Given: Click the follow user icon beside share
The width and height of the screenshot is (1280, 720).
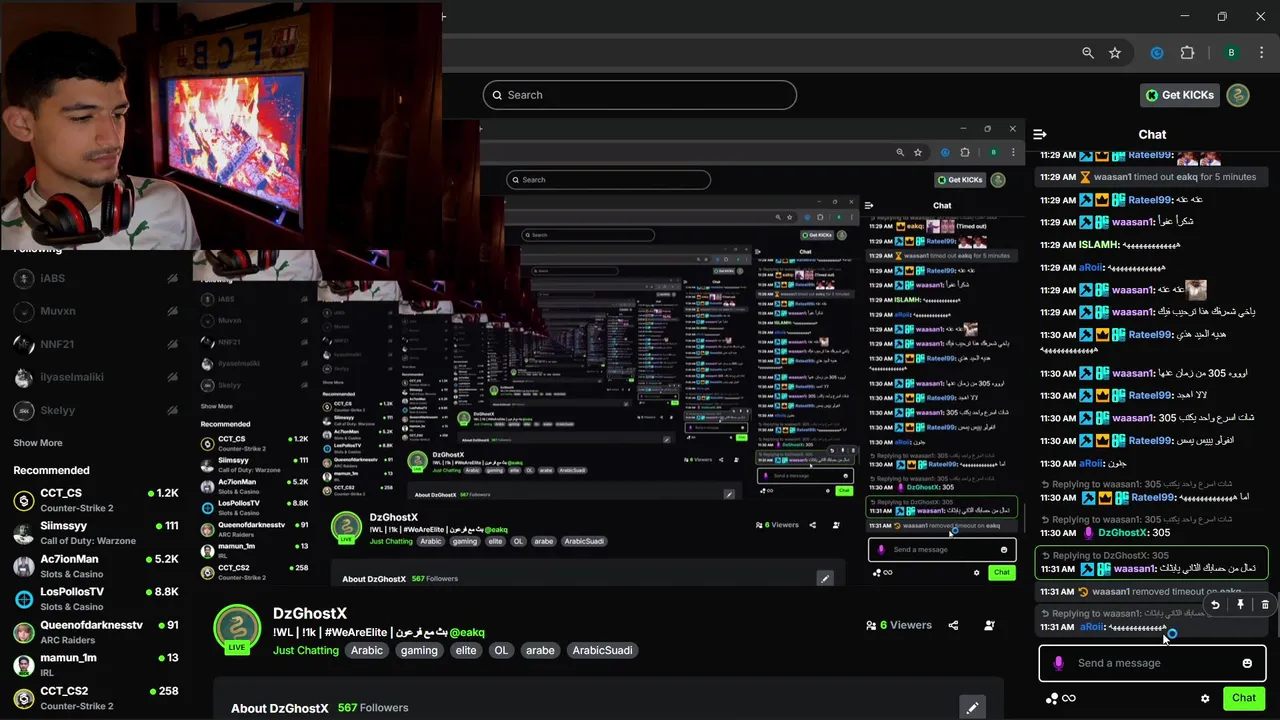Looking at the screenshot, I should pyautogui.click(x=989, y=625).
